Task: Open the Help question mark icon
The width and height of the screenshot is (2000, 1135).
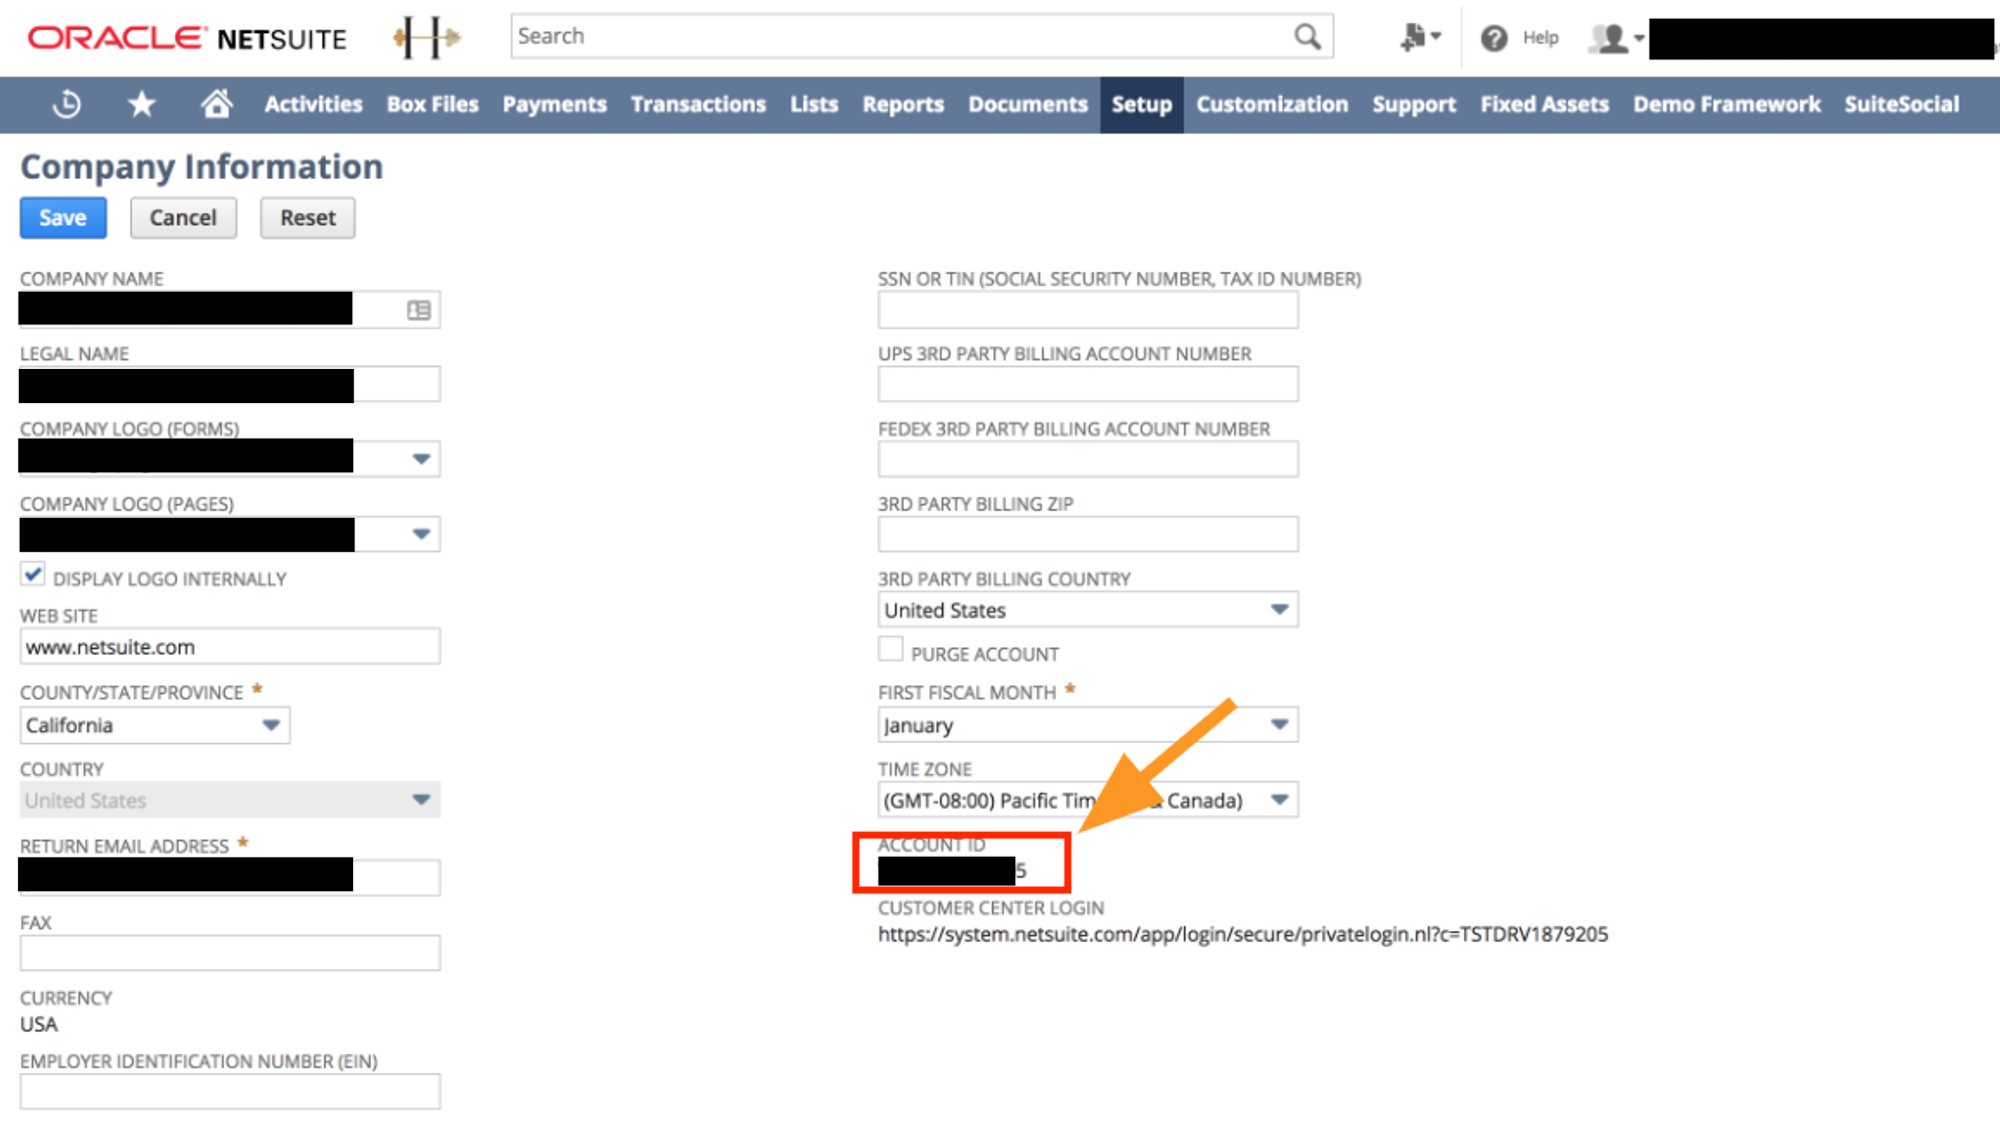Action: tap(1494, 38)
